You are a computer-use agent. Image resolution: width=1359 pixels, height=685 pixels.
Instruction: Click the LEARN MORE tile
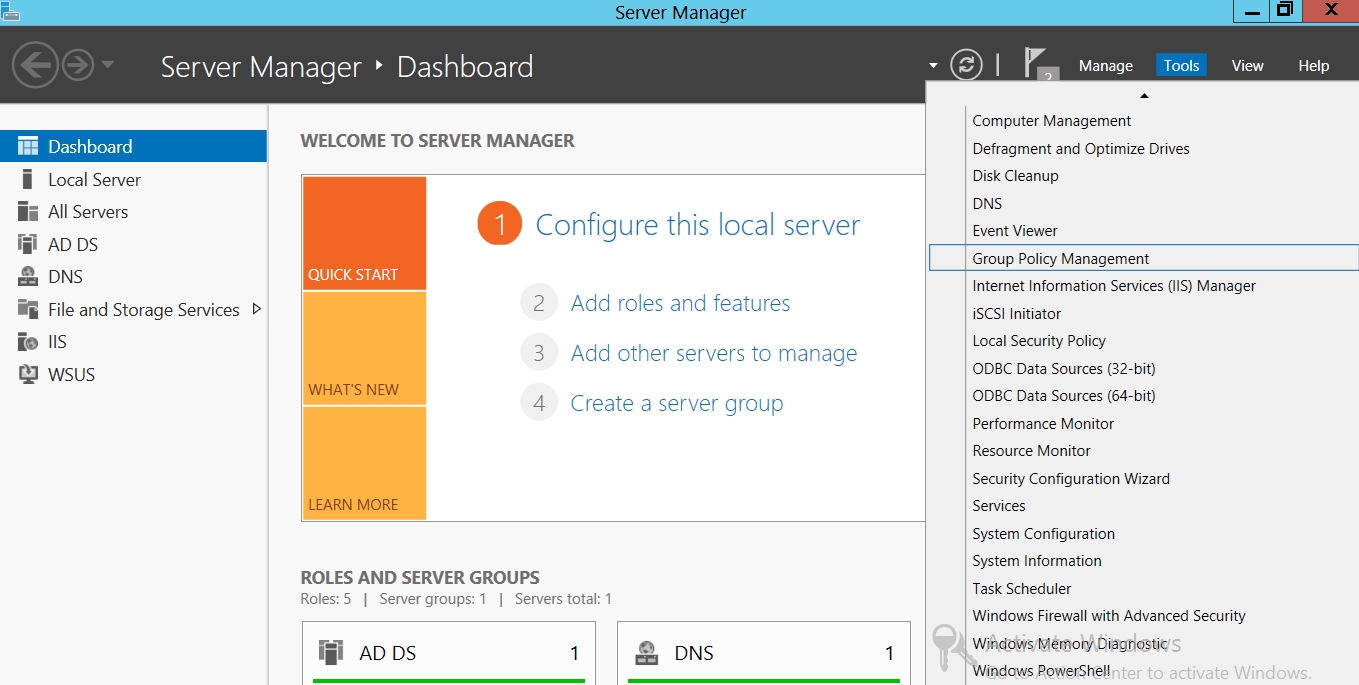[x=364, y=463]
